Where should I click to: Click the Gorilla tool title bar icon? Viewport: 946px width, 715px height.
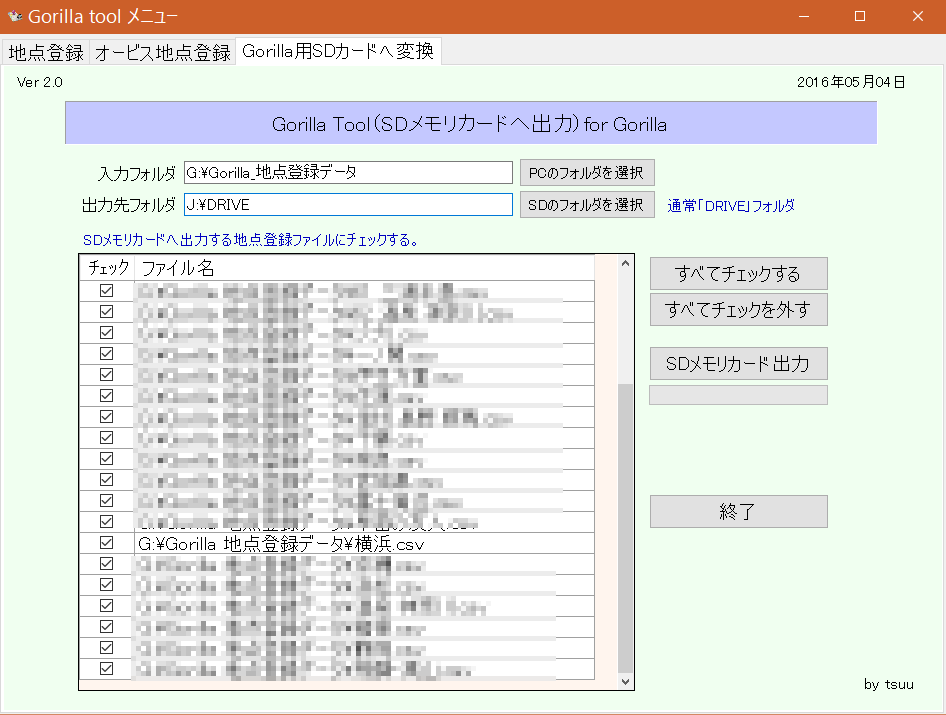14,16
